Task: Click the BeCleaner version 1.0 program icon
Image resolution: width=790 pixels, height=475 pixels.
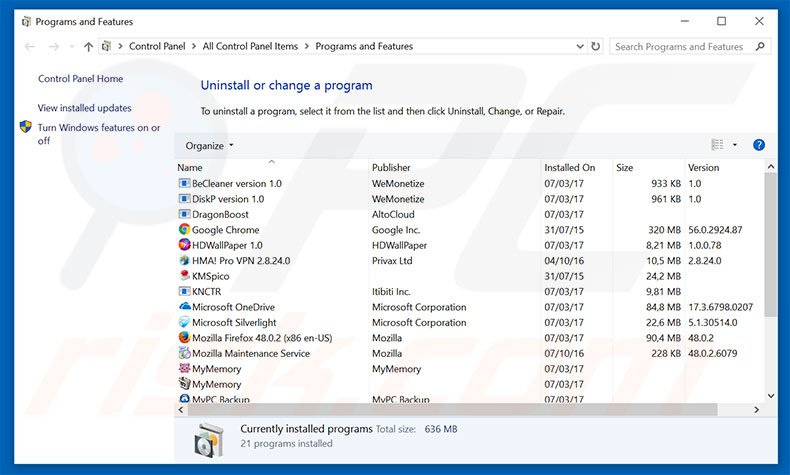Action: pos(184,183)
